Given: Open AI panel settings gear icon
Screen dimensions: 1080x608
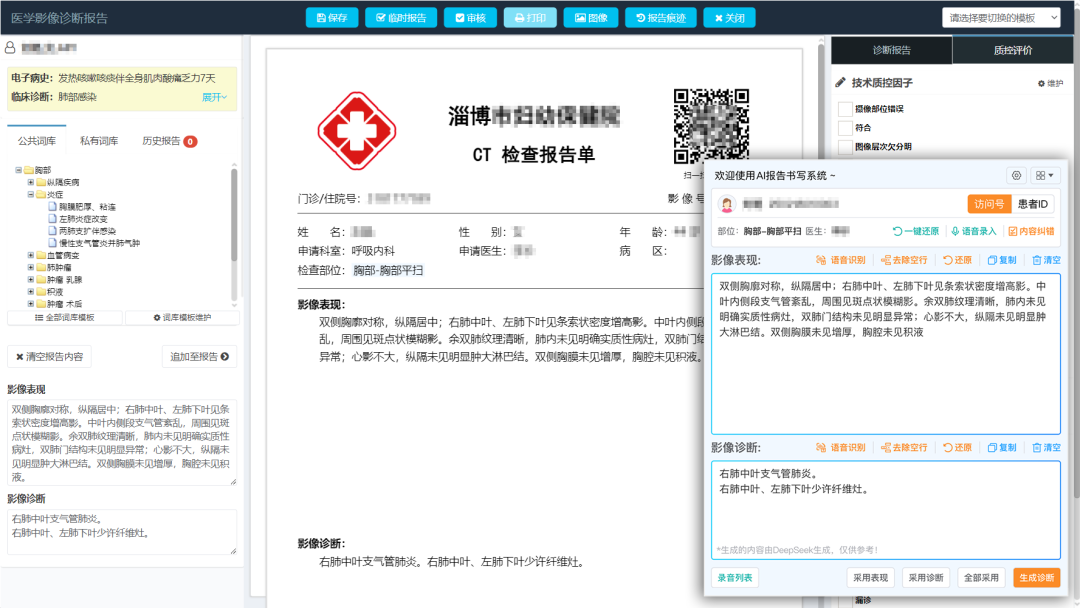Looking at the screenshot, I should (1017, 175).
